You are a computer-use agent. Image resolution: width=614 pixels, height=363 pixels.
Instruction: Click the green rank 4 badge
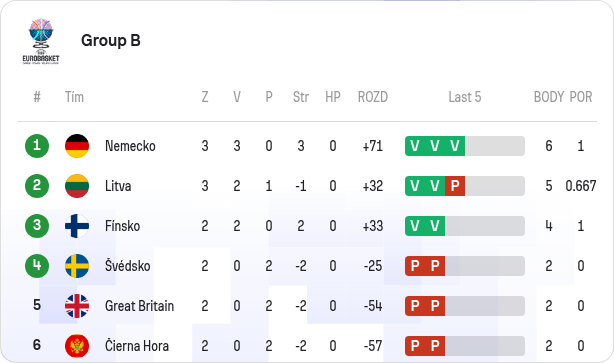37,266
